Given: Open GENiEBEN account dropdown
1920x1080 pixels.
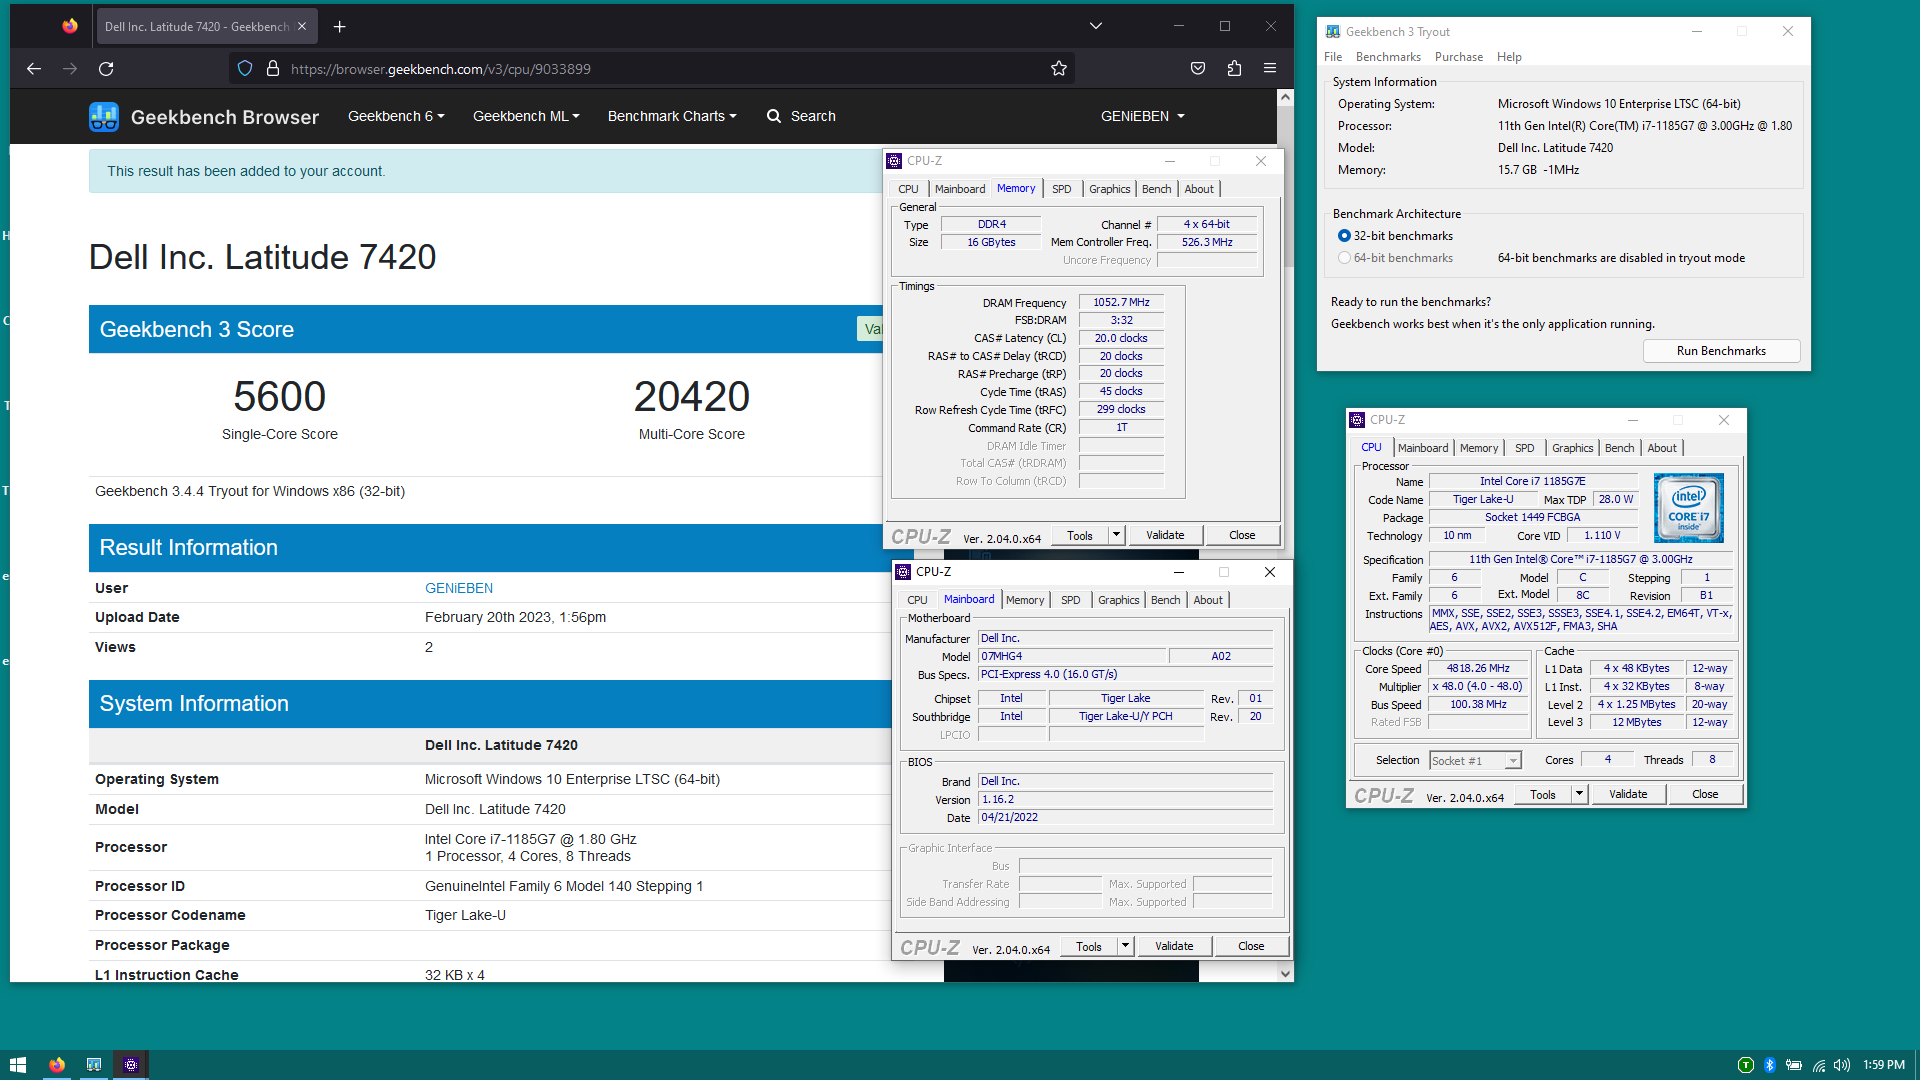Looking at the screenshot, I should pyautogui.click(x=1143, y=116).
